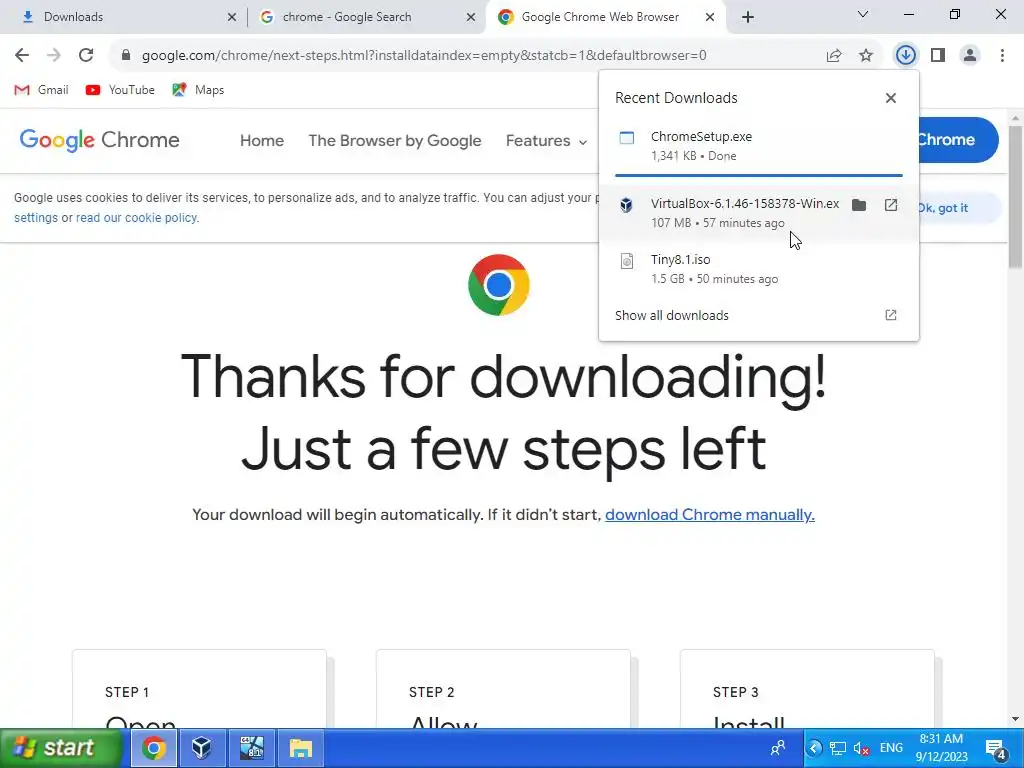Open the tab search dropdown
Screen dimensions: 1024x768
tap(863, 14)
